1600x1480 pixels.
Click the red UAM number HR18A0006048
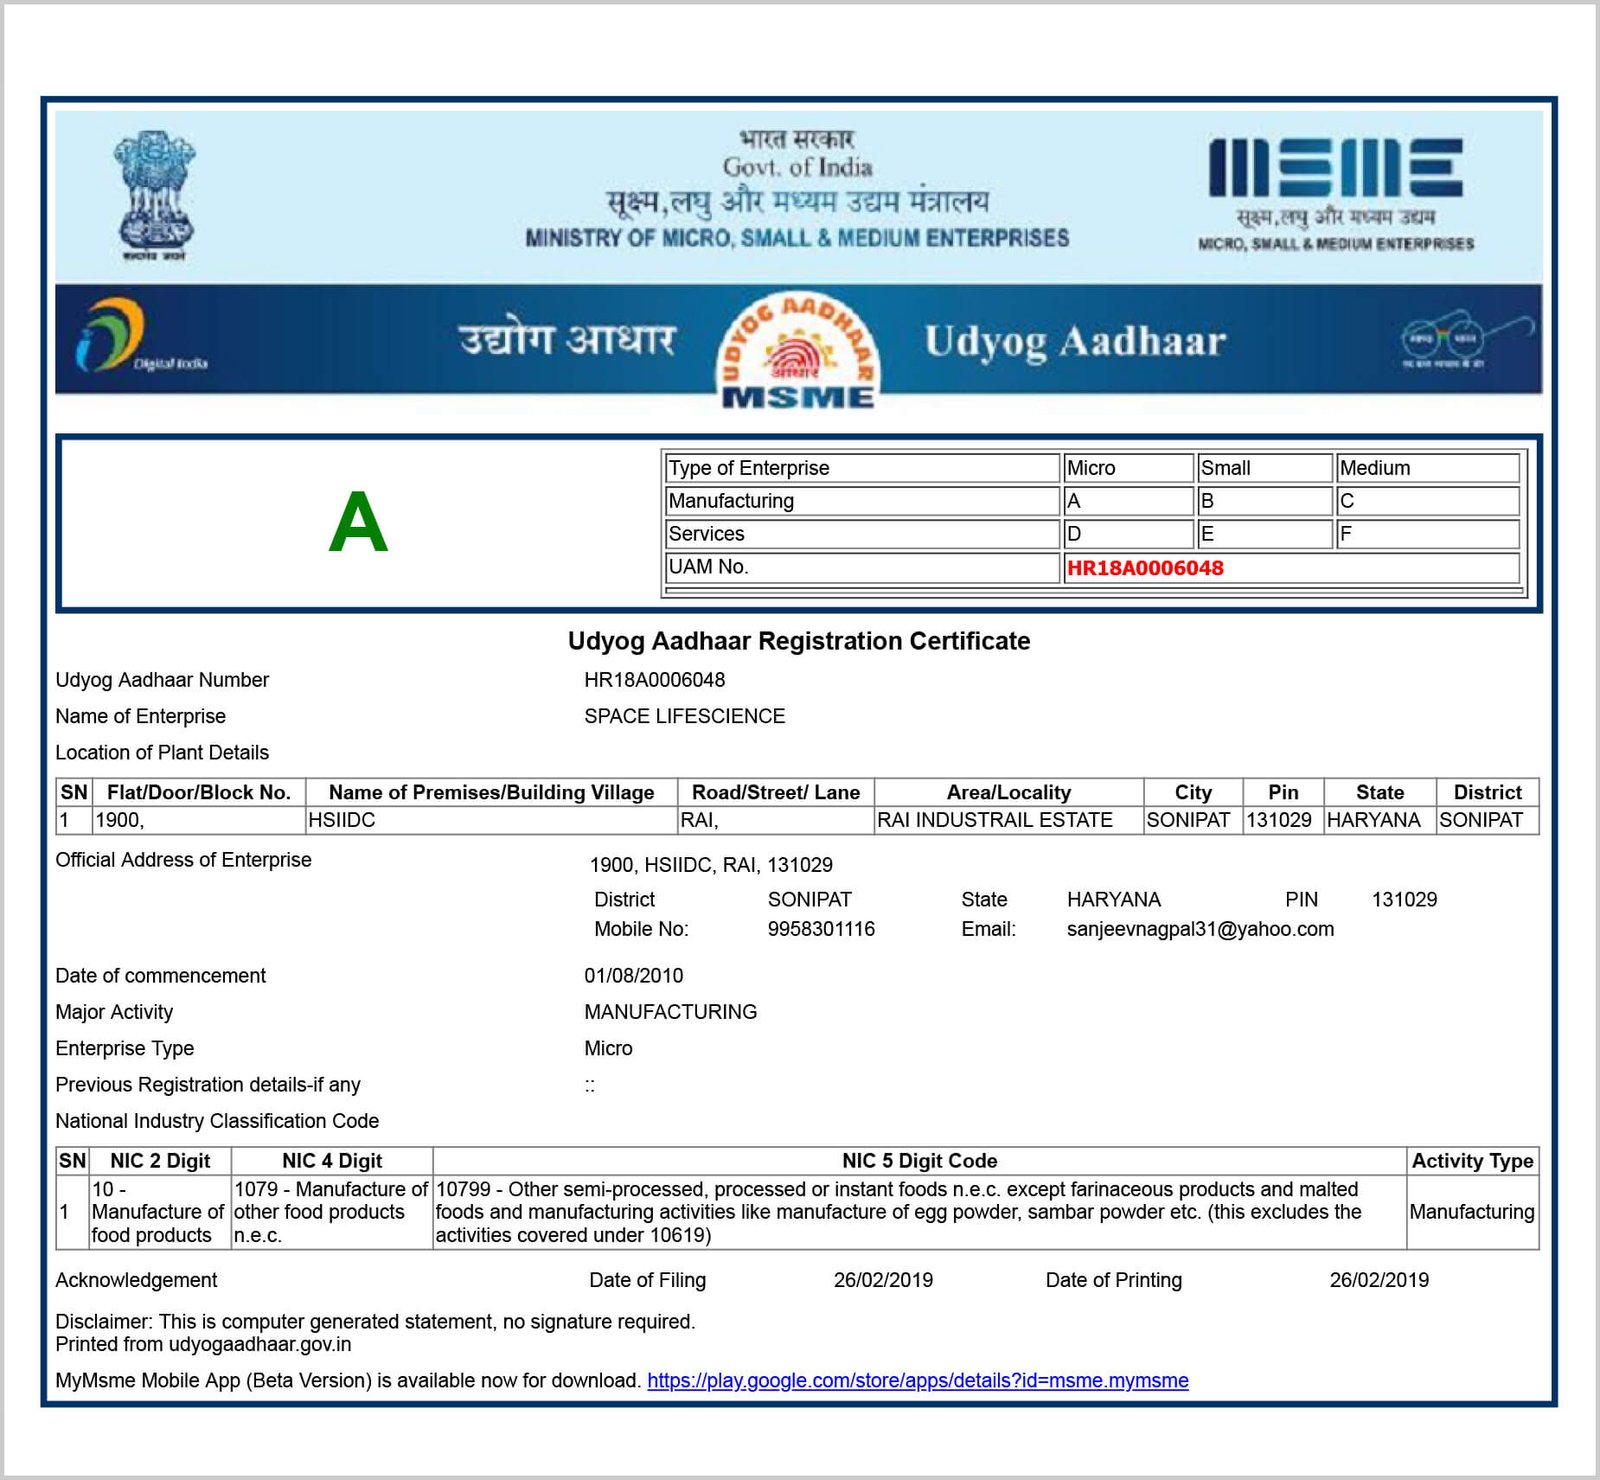1145,568
